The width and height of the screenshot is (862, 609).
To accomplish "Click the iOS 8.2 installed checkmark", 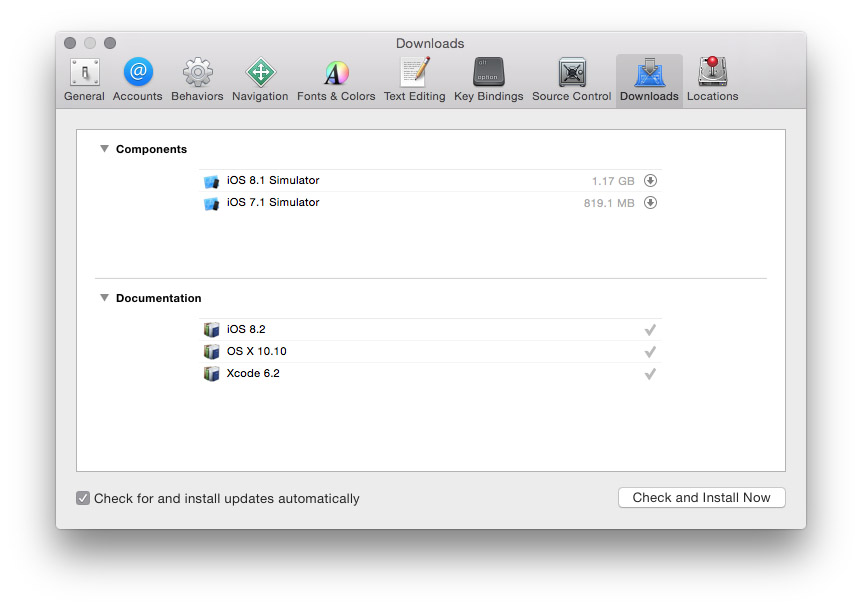I will coord(650,330).
